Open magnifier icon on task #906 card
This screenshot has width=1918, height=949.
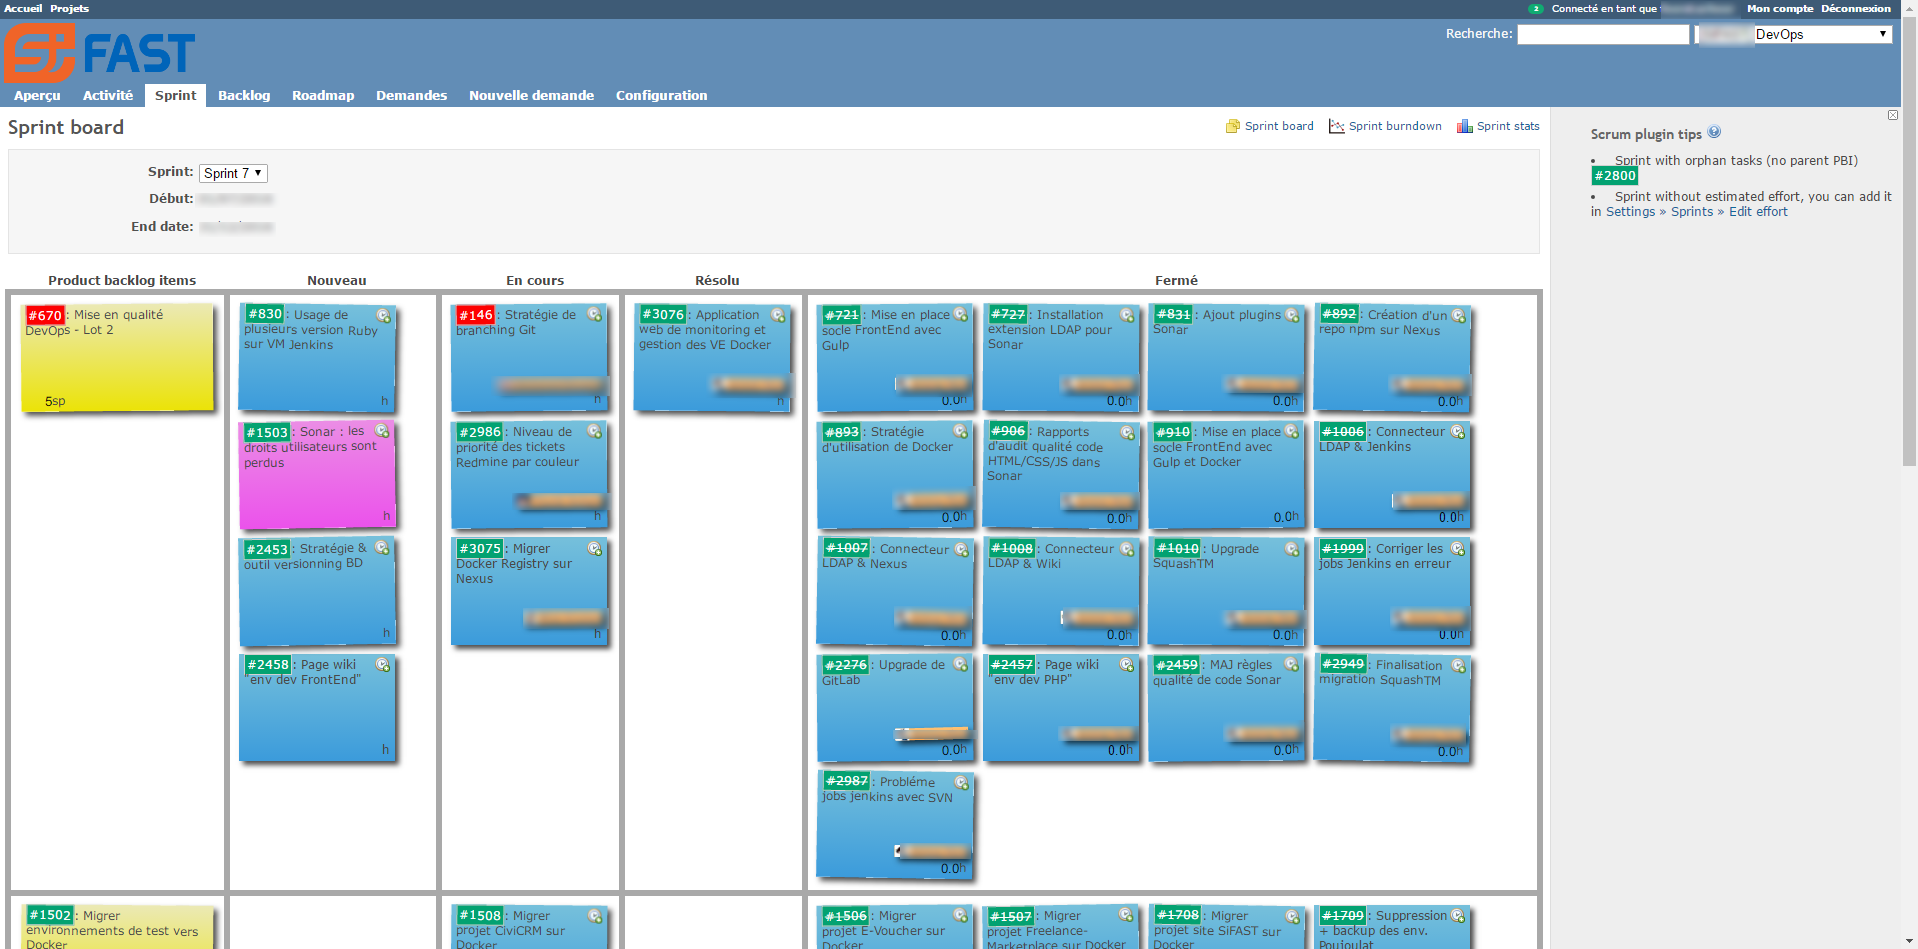(1127, 432)
